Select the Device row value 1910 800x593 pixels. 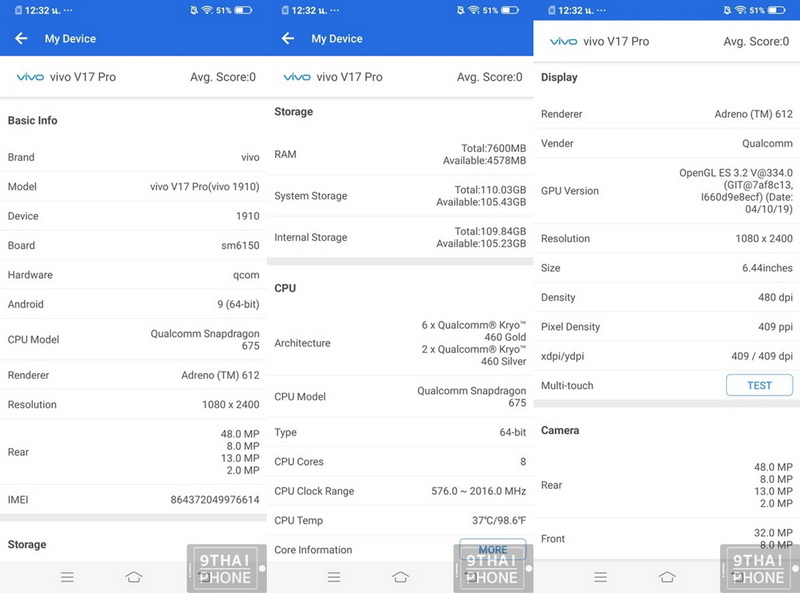pyautogui.click(x=248, y=216)
